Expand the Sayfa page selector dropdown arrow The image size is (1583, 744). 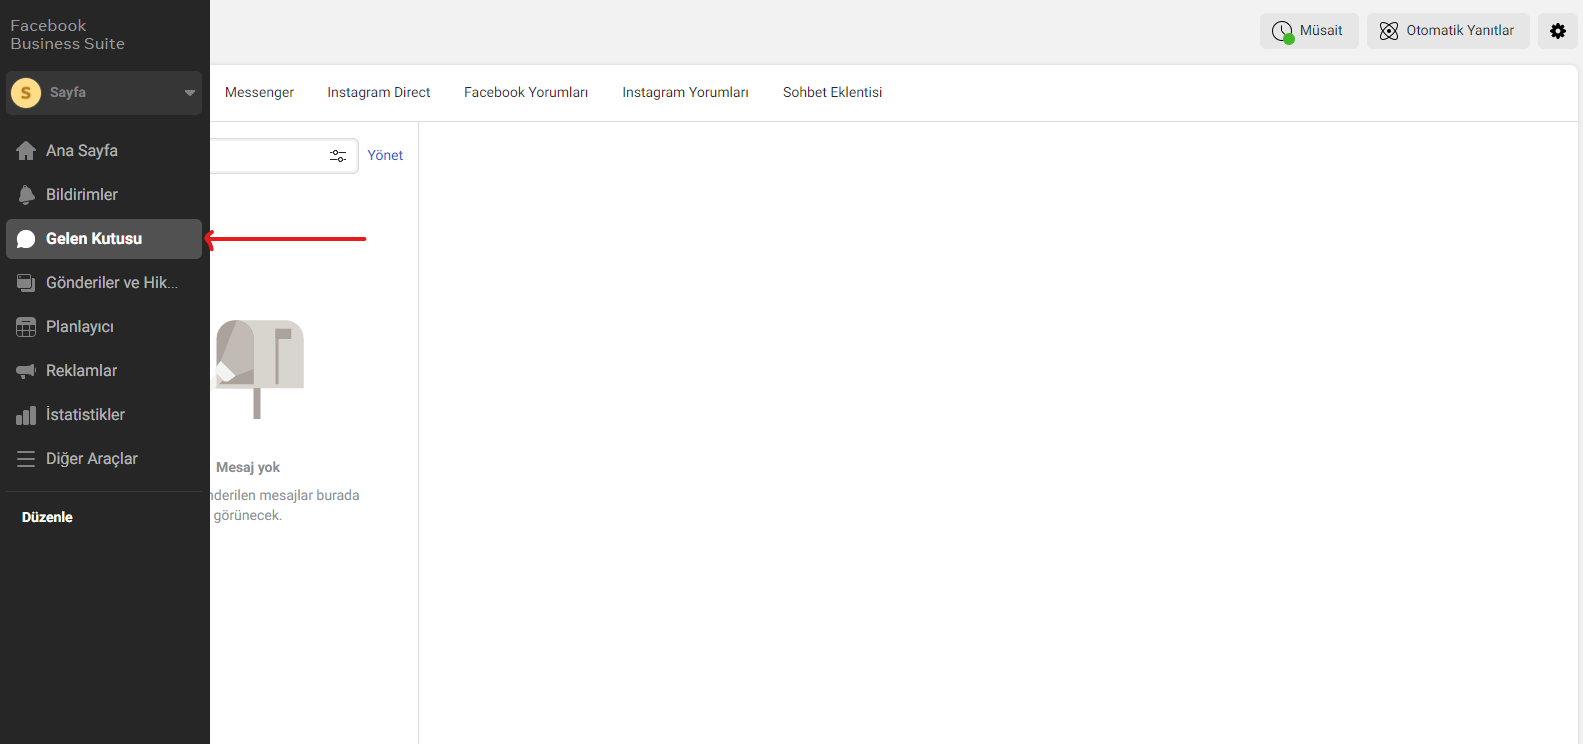pos(190,93)
